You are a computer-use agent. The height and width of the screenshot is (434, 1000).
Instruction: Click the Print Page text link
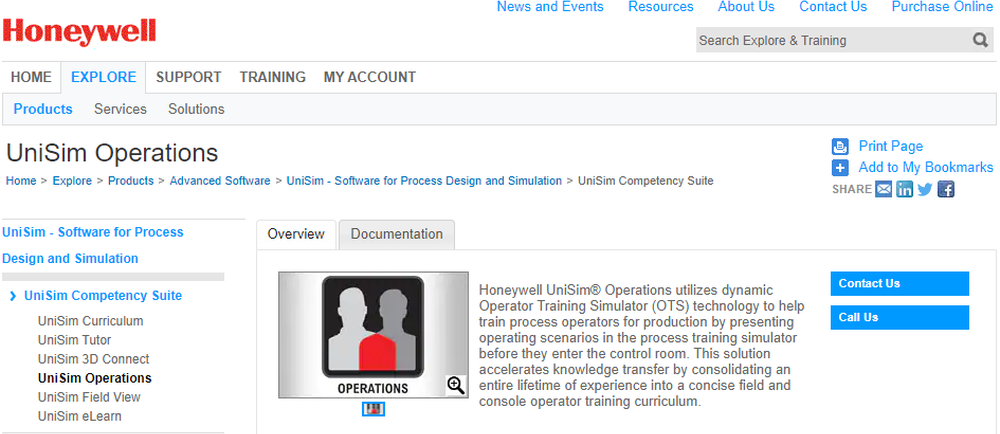[890, 146]
